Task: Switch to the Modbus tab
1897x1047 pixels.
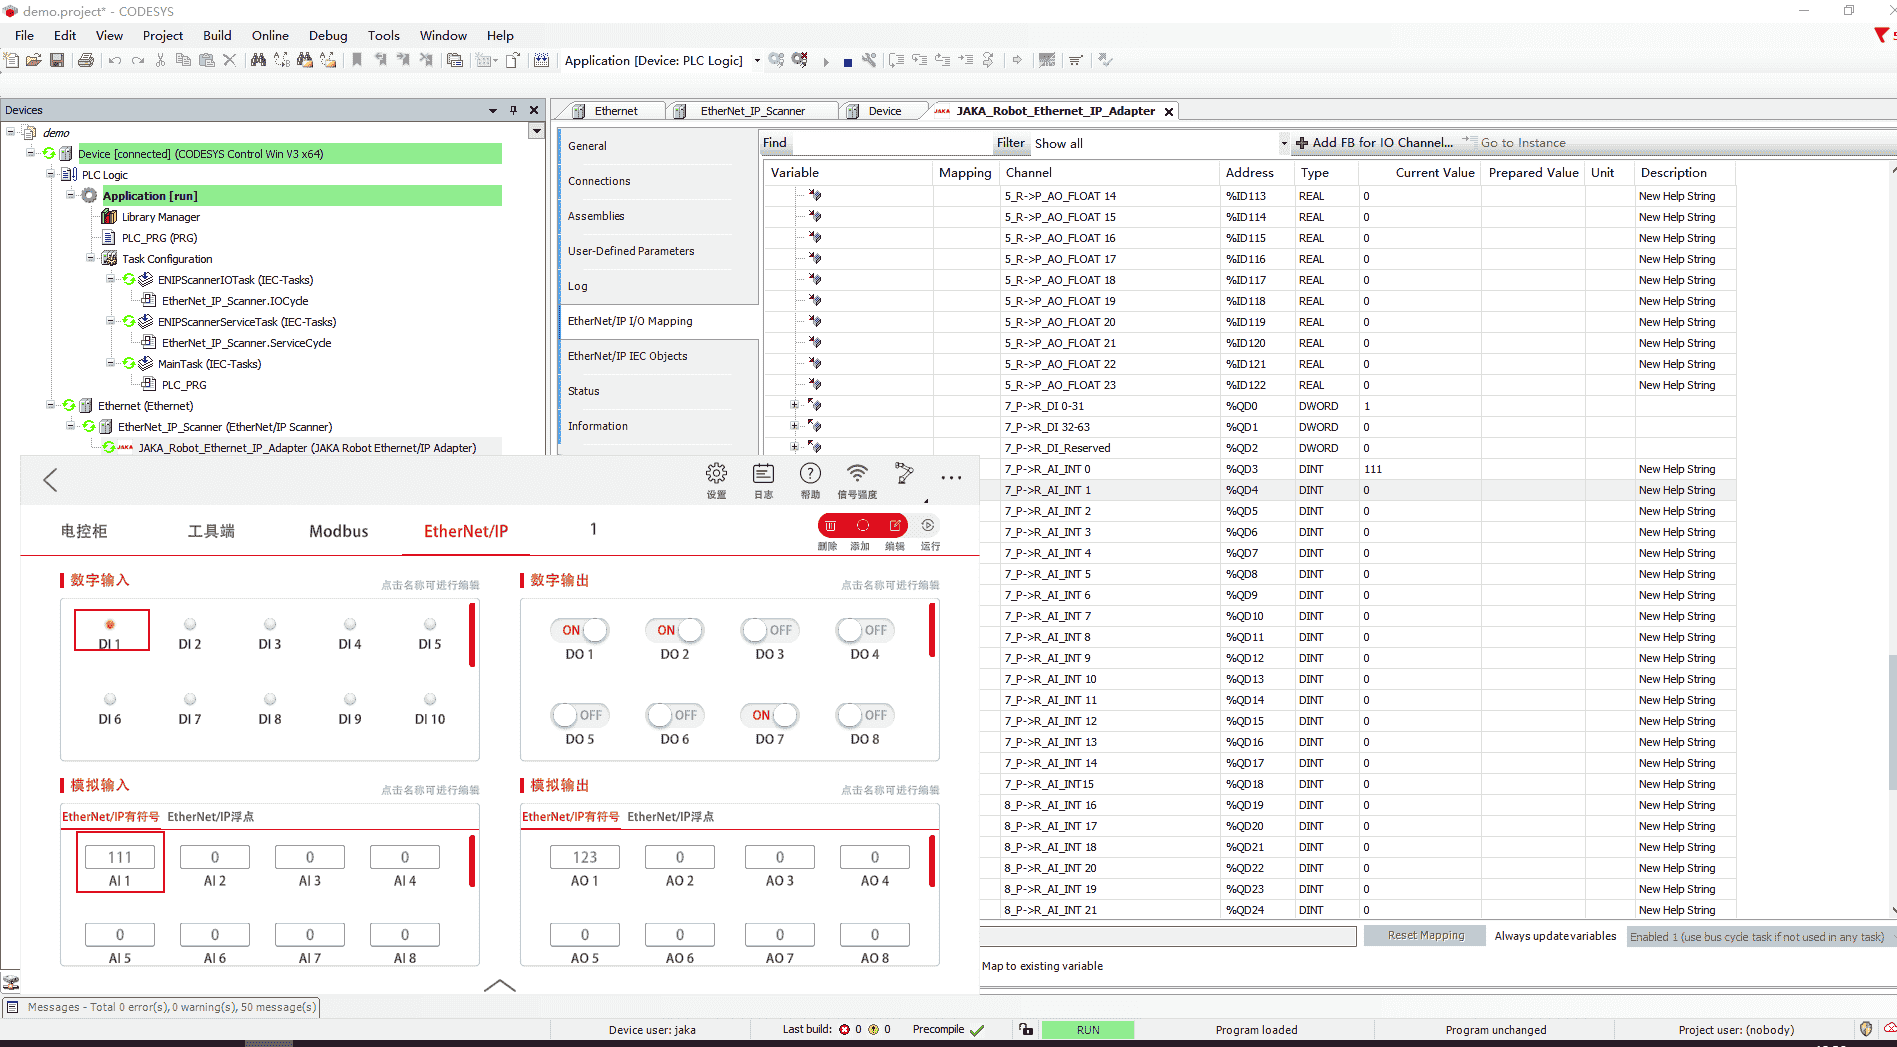Action: click(x=338, y=531)
